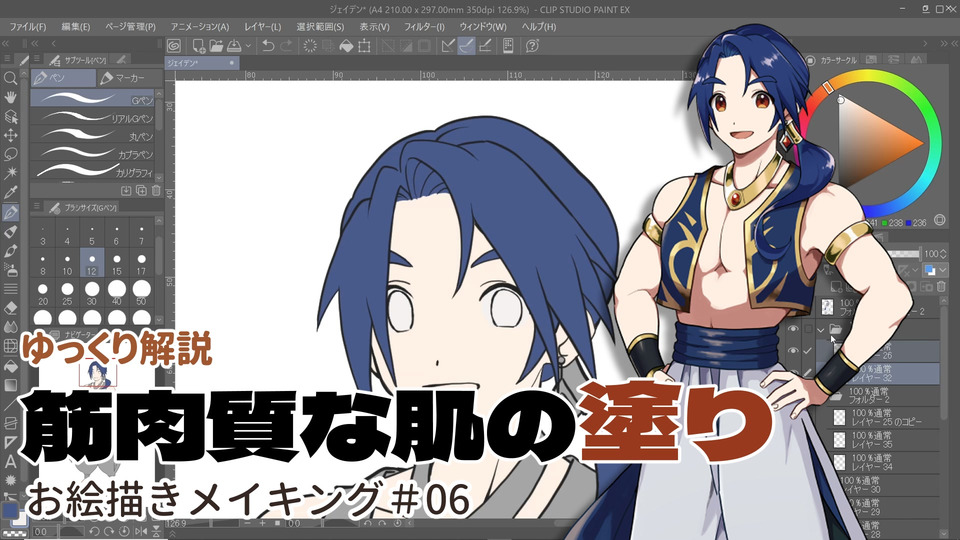
Task: Toggle the lower layer visibility eye
Action: pyautogui.click(x=793, y=351)
